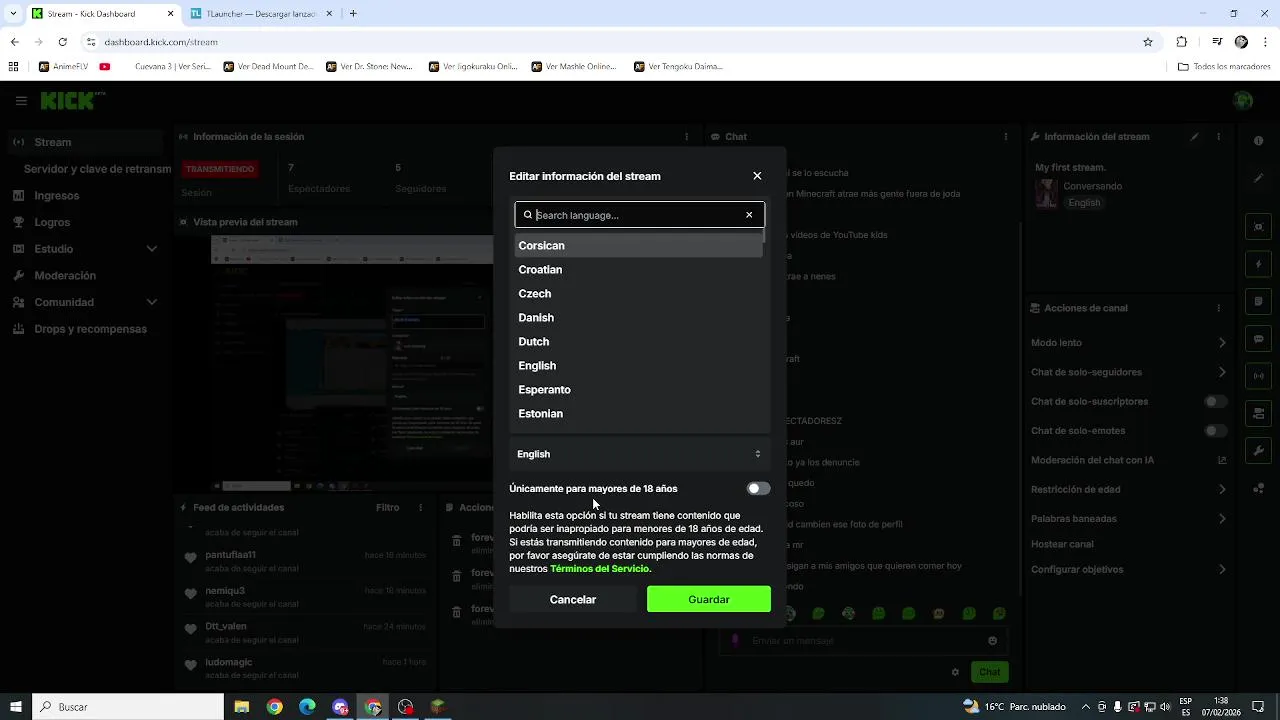Expand Palabras baneadas settings
The height and width of the screenshot is (720, 1280).
(x=1128, y=519)
